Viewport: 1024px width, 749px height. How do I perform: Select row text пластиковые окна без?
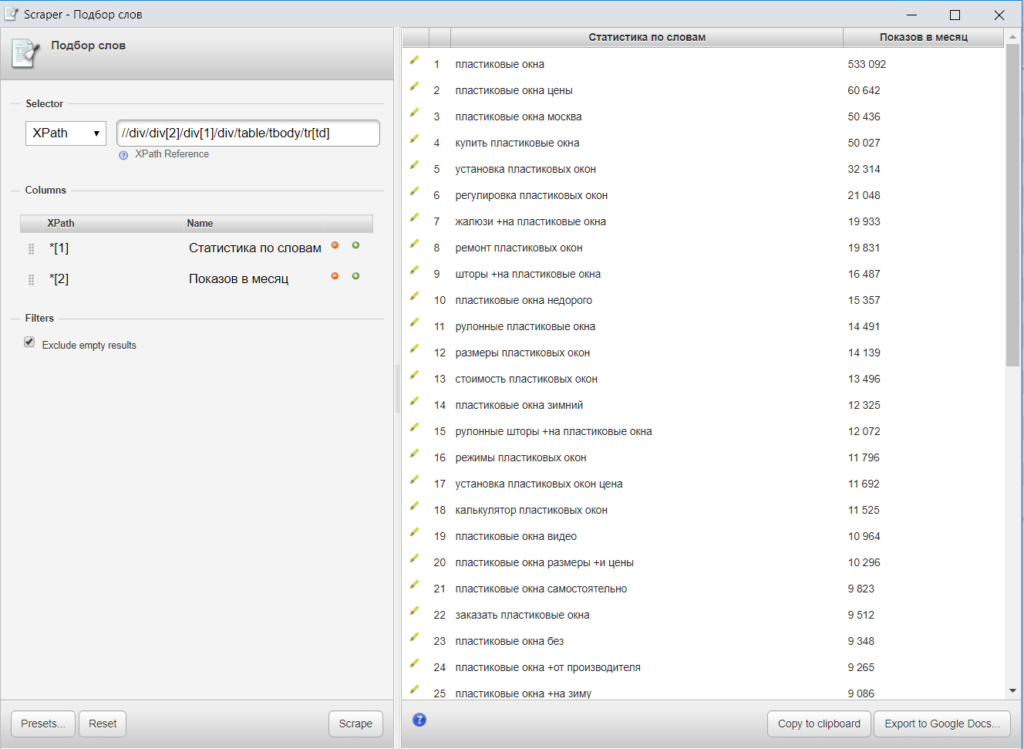(x=509, y=641)
